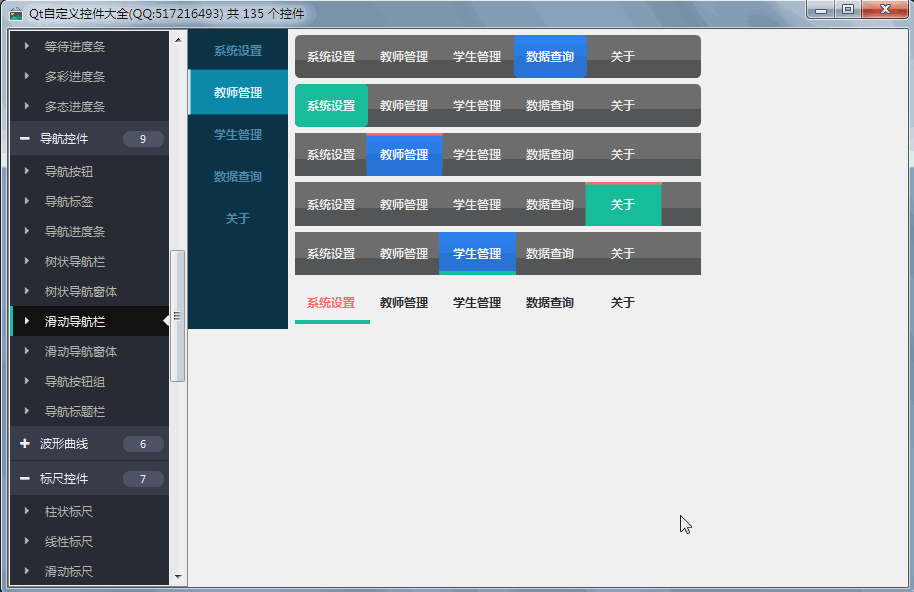Click the sidebar scrollbar's down arrow
The height and width of the screenshot is (592, 914).
click(178, 577)
